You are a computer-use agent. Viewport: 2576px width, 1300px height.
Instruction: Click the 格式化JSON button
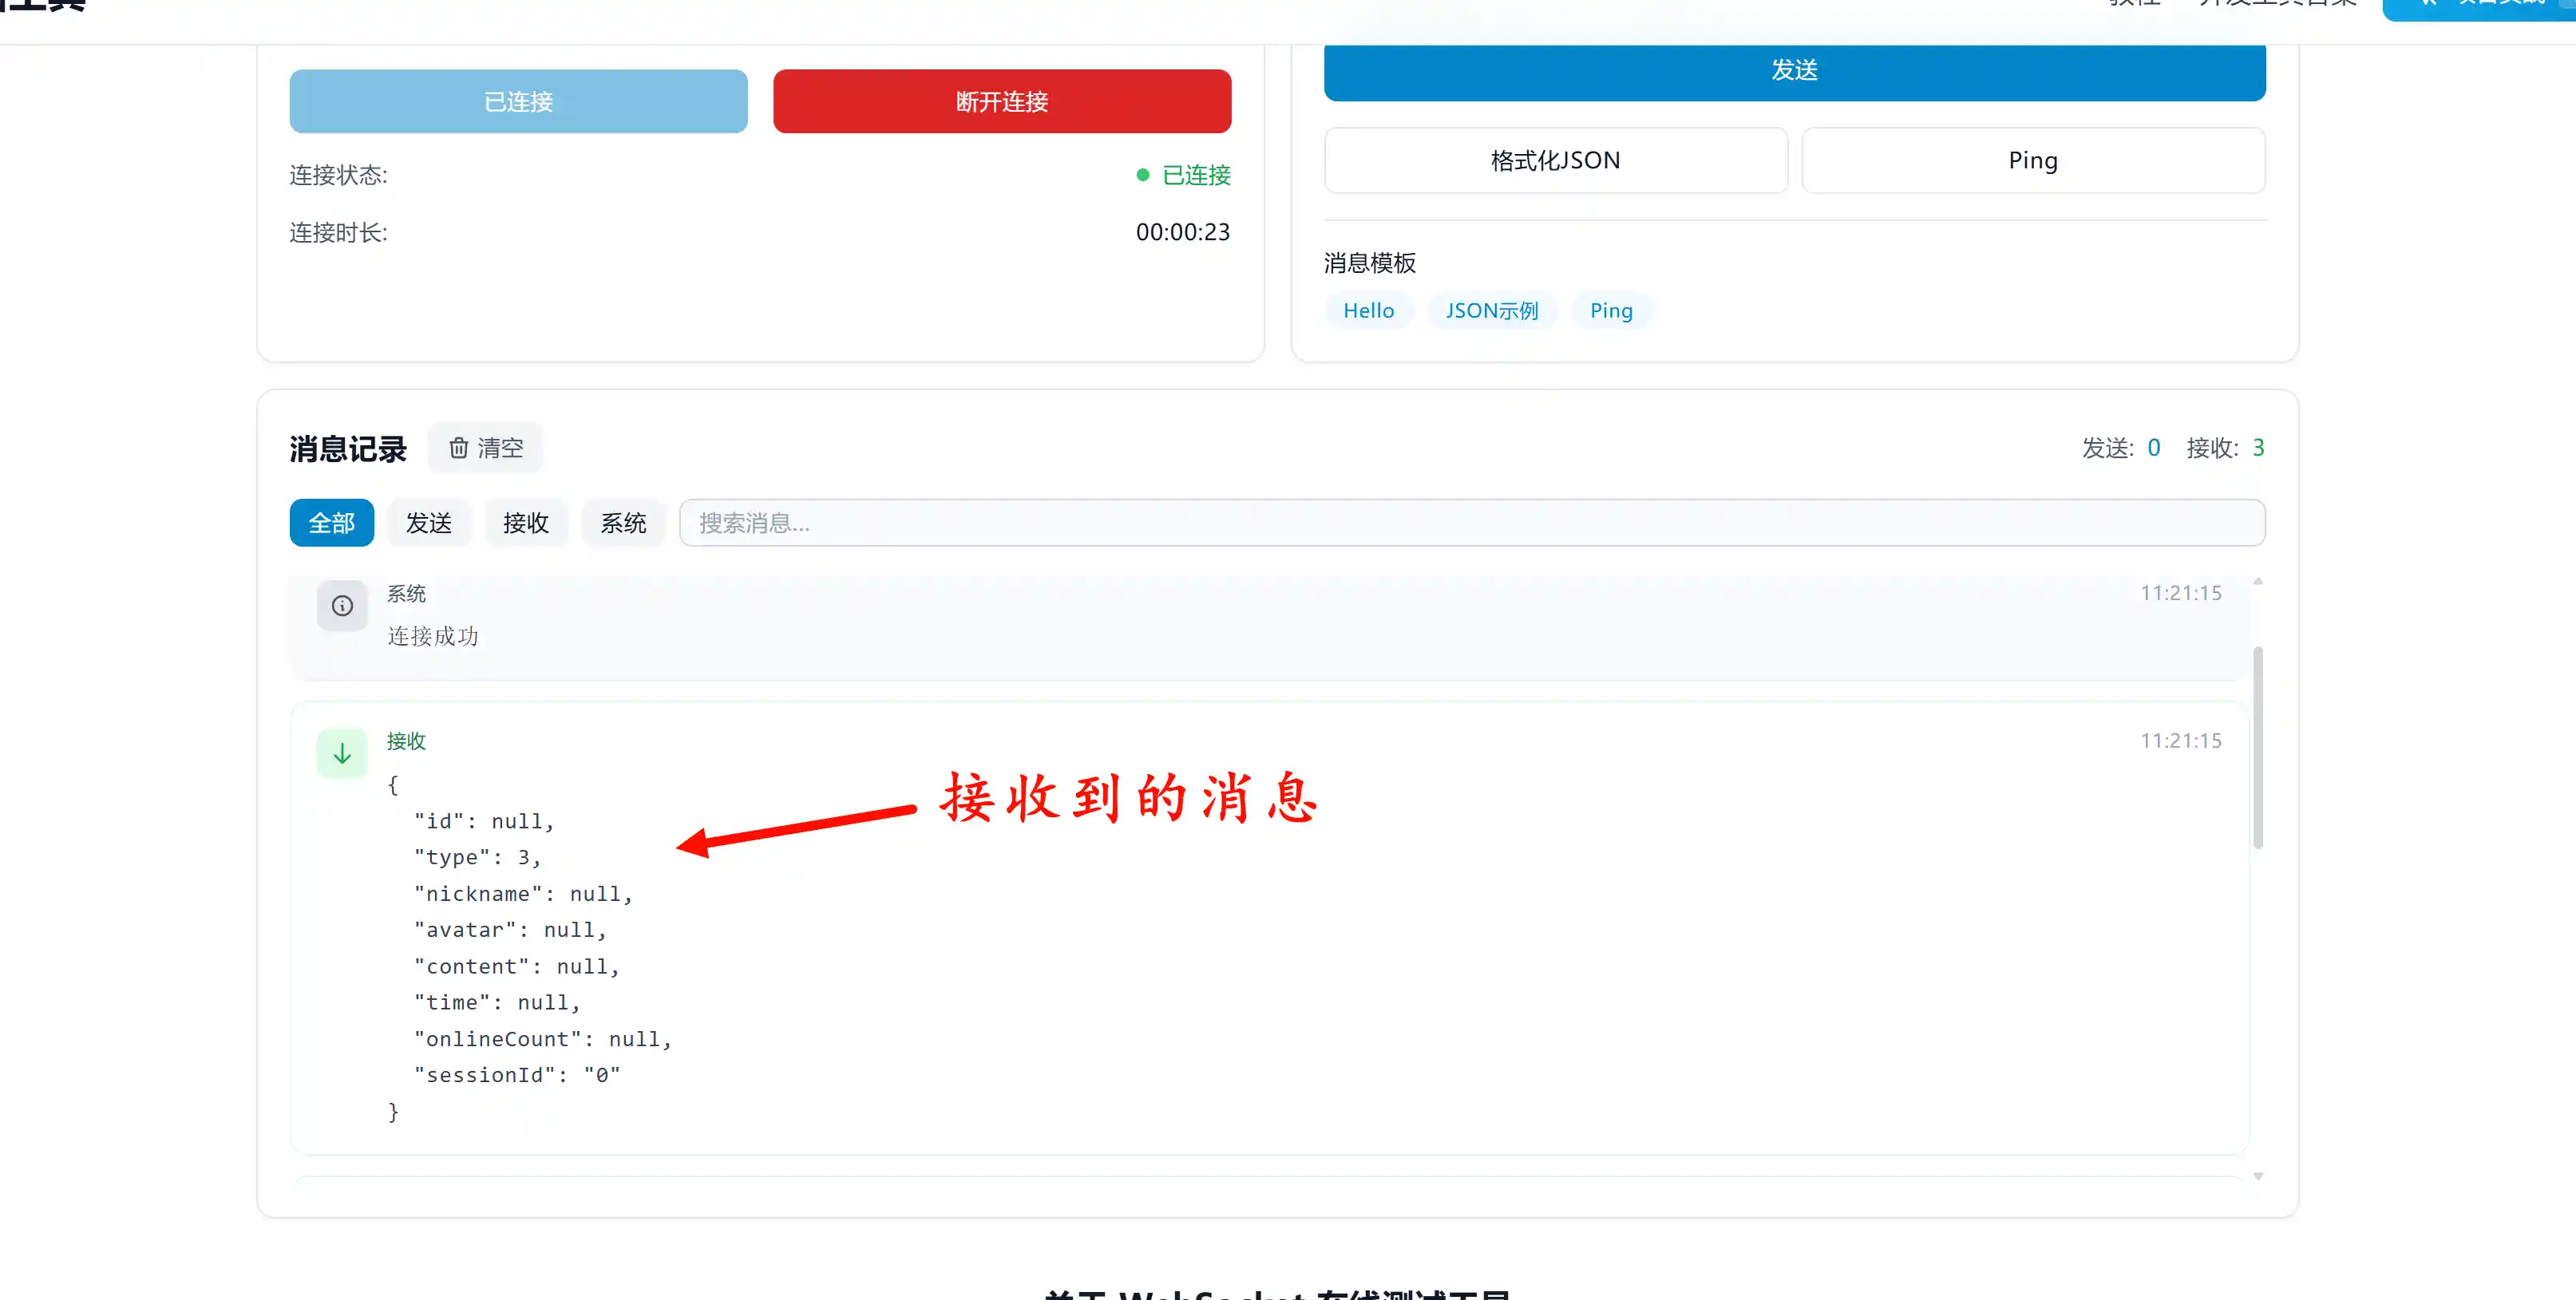click(1555, 160)
